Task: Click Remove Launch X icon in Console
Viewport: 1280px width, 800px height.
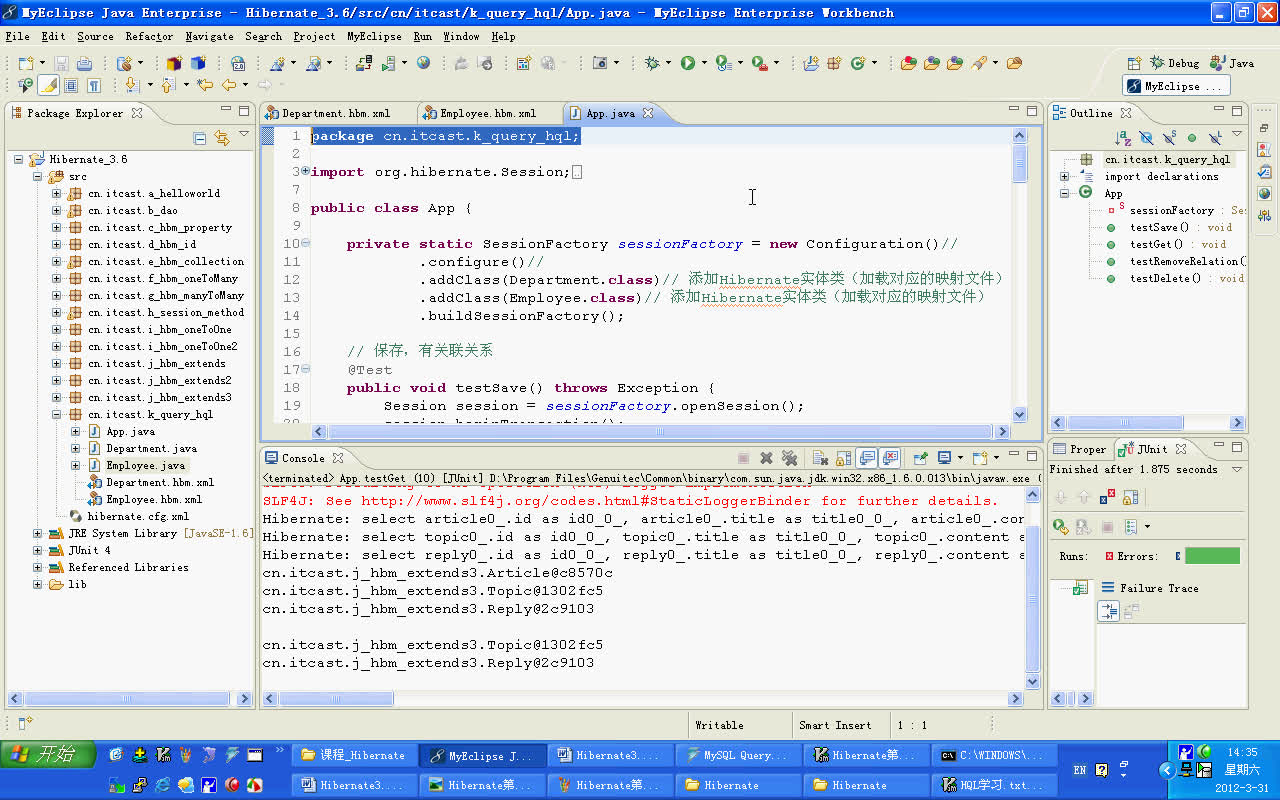Action: [766, 458]
